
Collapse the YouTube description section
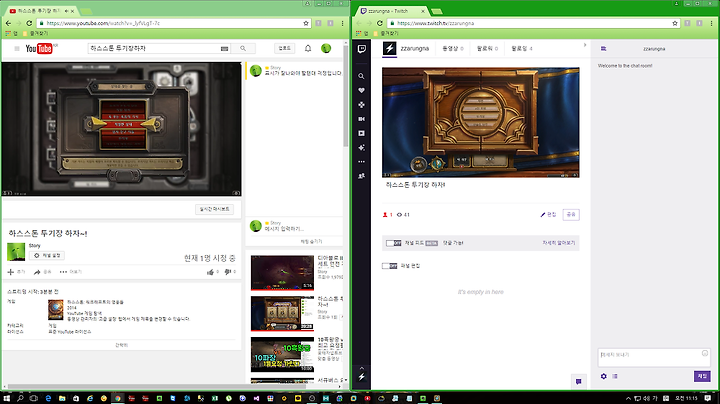click(x=122, y=345)
